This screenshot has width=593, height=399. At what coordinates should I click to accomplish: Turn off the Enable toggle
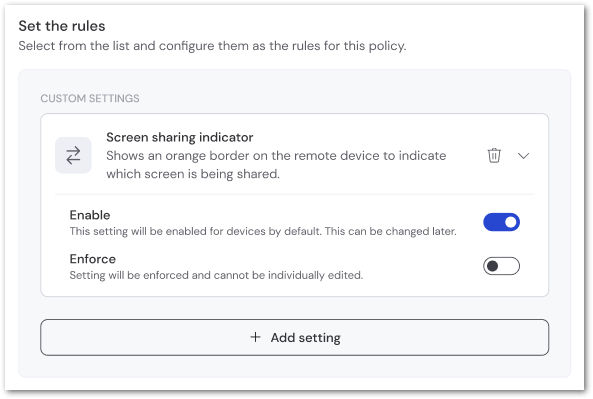point(501,222)
